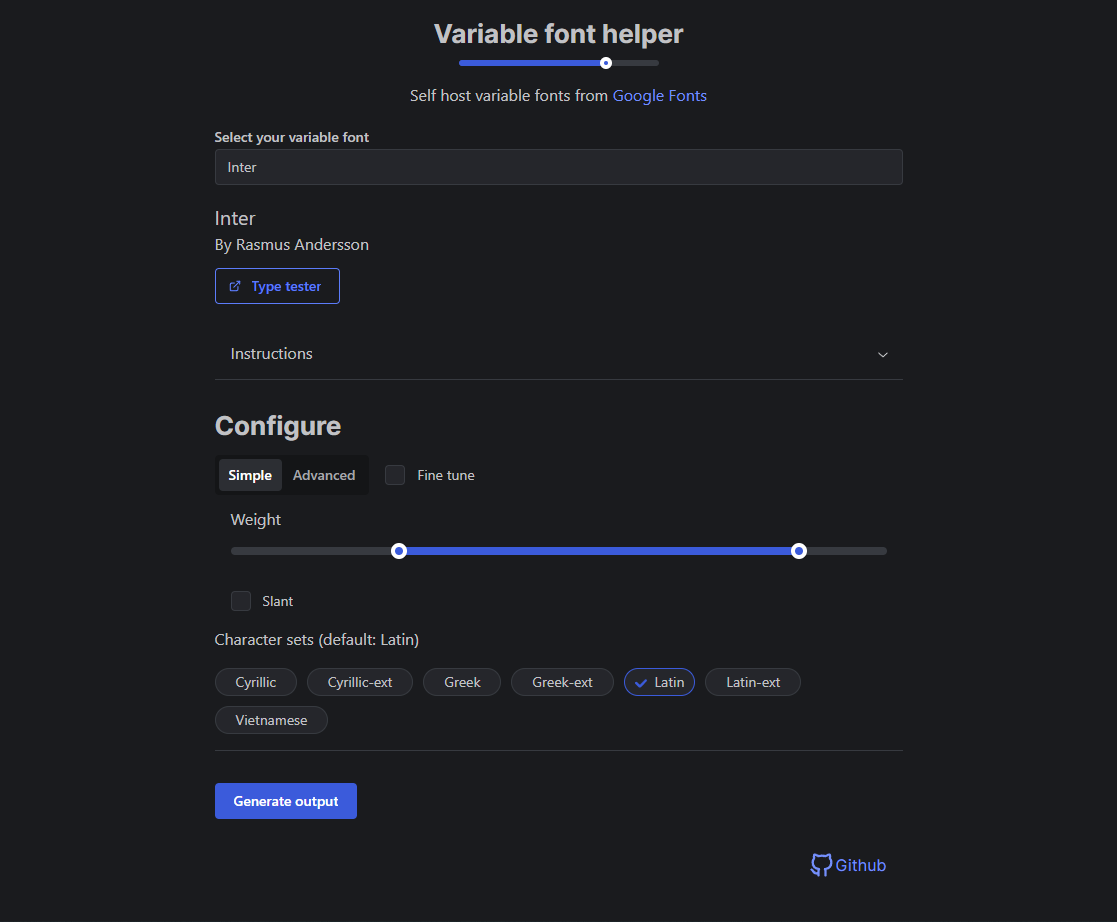Enable the Slant checkbox

point(241,601)
